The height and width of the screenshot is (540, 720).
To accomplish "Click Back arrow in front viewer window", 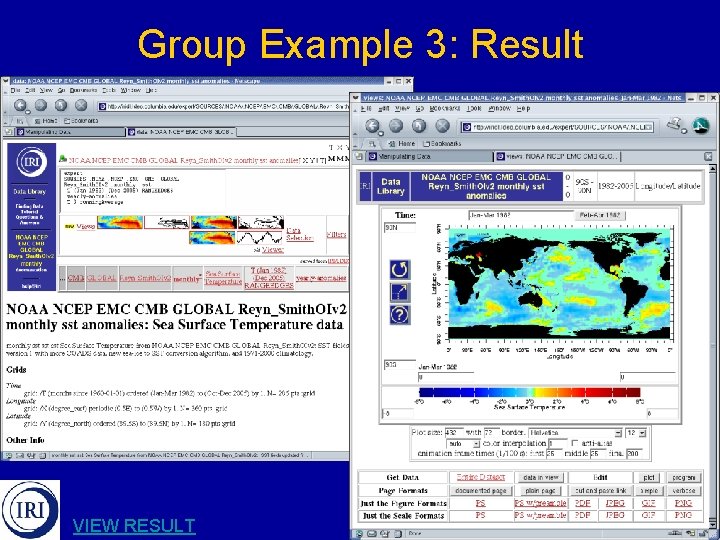I will tap(372, 125).
